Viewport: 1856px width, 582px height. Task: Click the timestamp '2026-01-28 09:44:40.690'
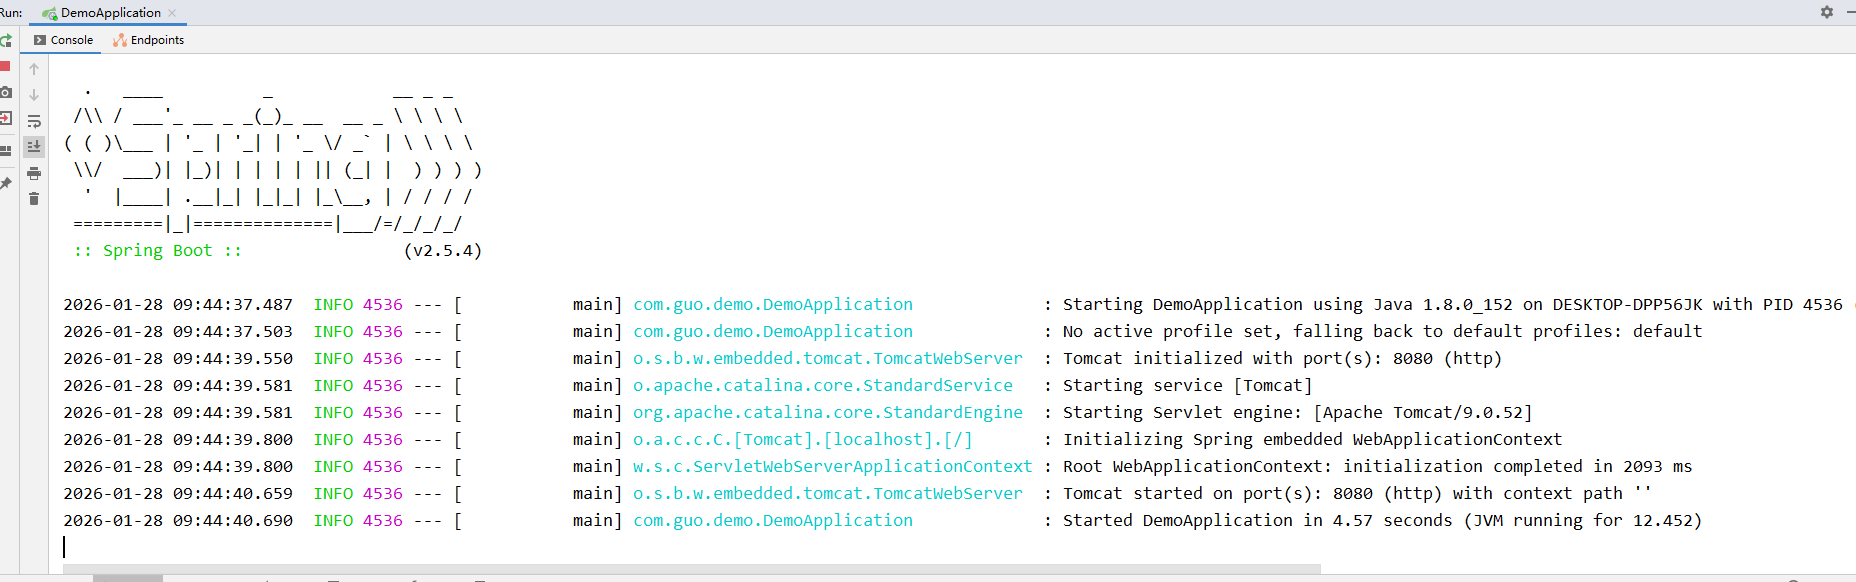178,520
